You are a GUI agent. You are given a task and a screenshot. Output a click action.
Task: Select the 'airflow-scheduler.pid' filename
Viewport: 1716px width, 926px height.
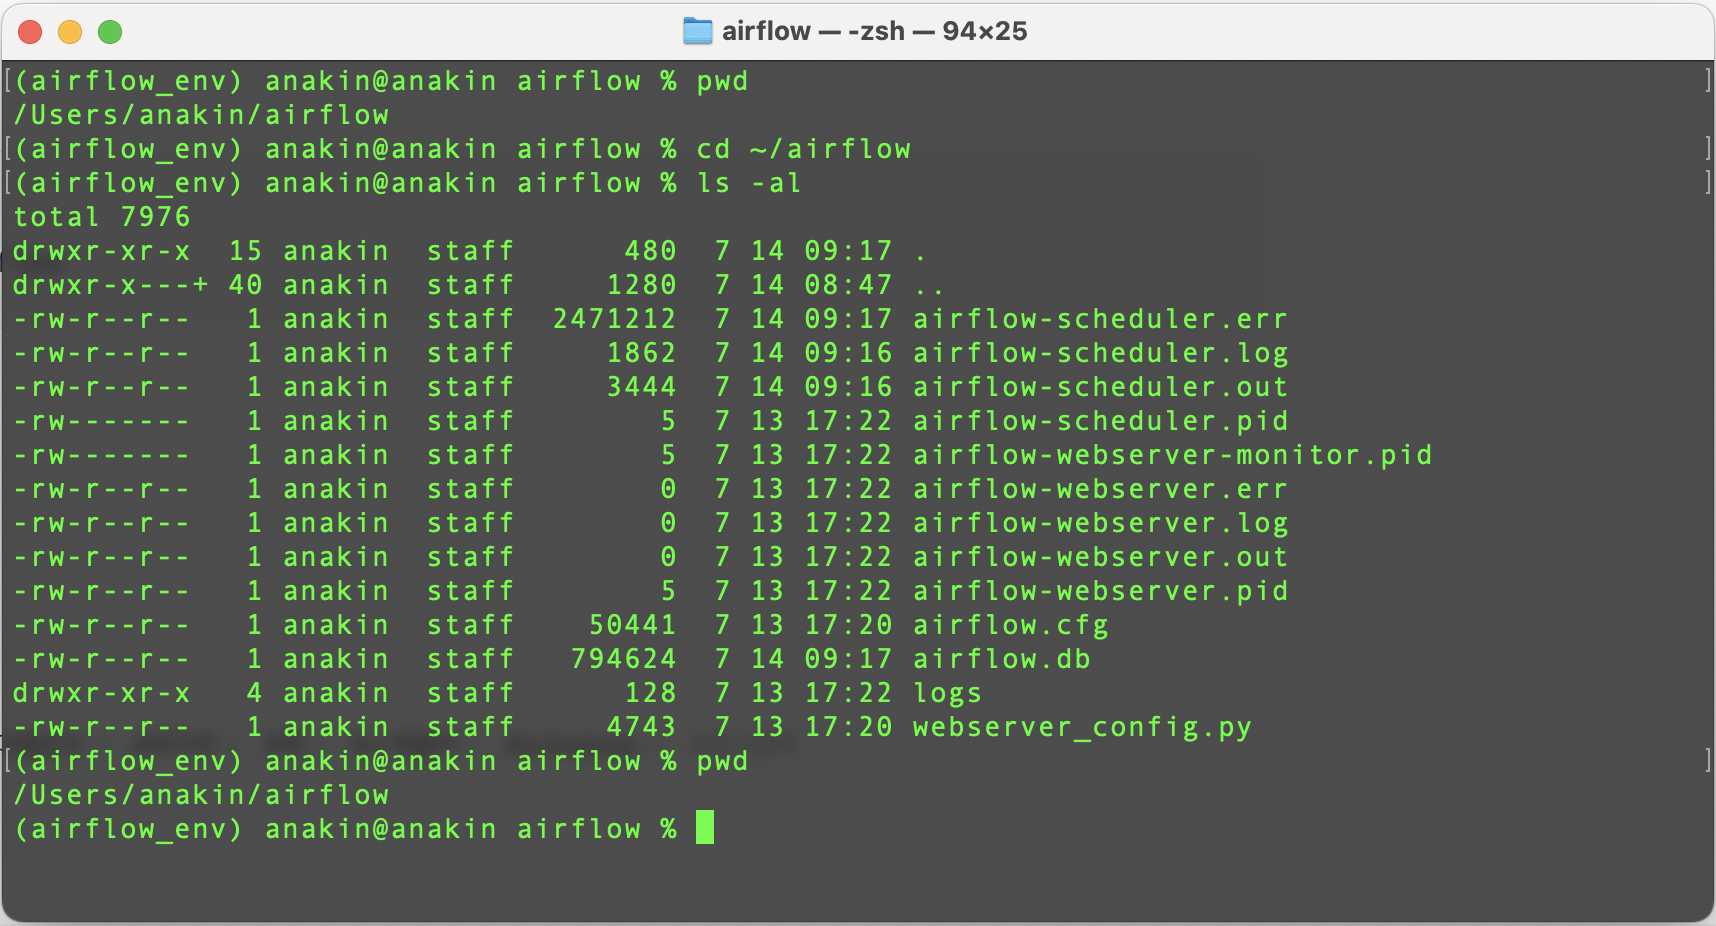[1100, 421]
